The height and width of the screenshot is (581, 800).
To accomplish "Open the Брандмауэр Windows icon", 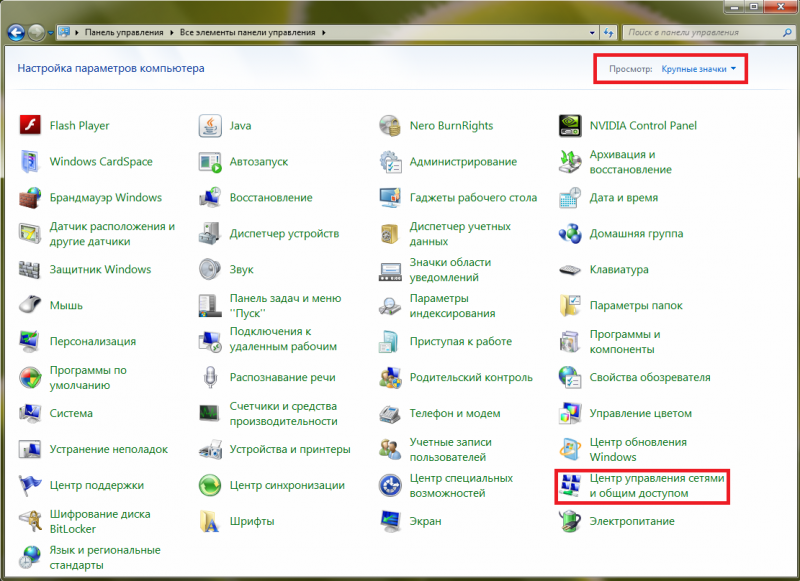I will tap(30, 197).
